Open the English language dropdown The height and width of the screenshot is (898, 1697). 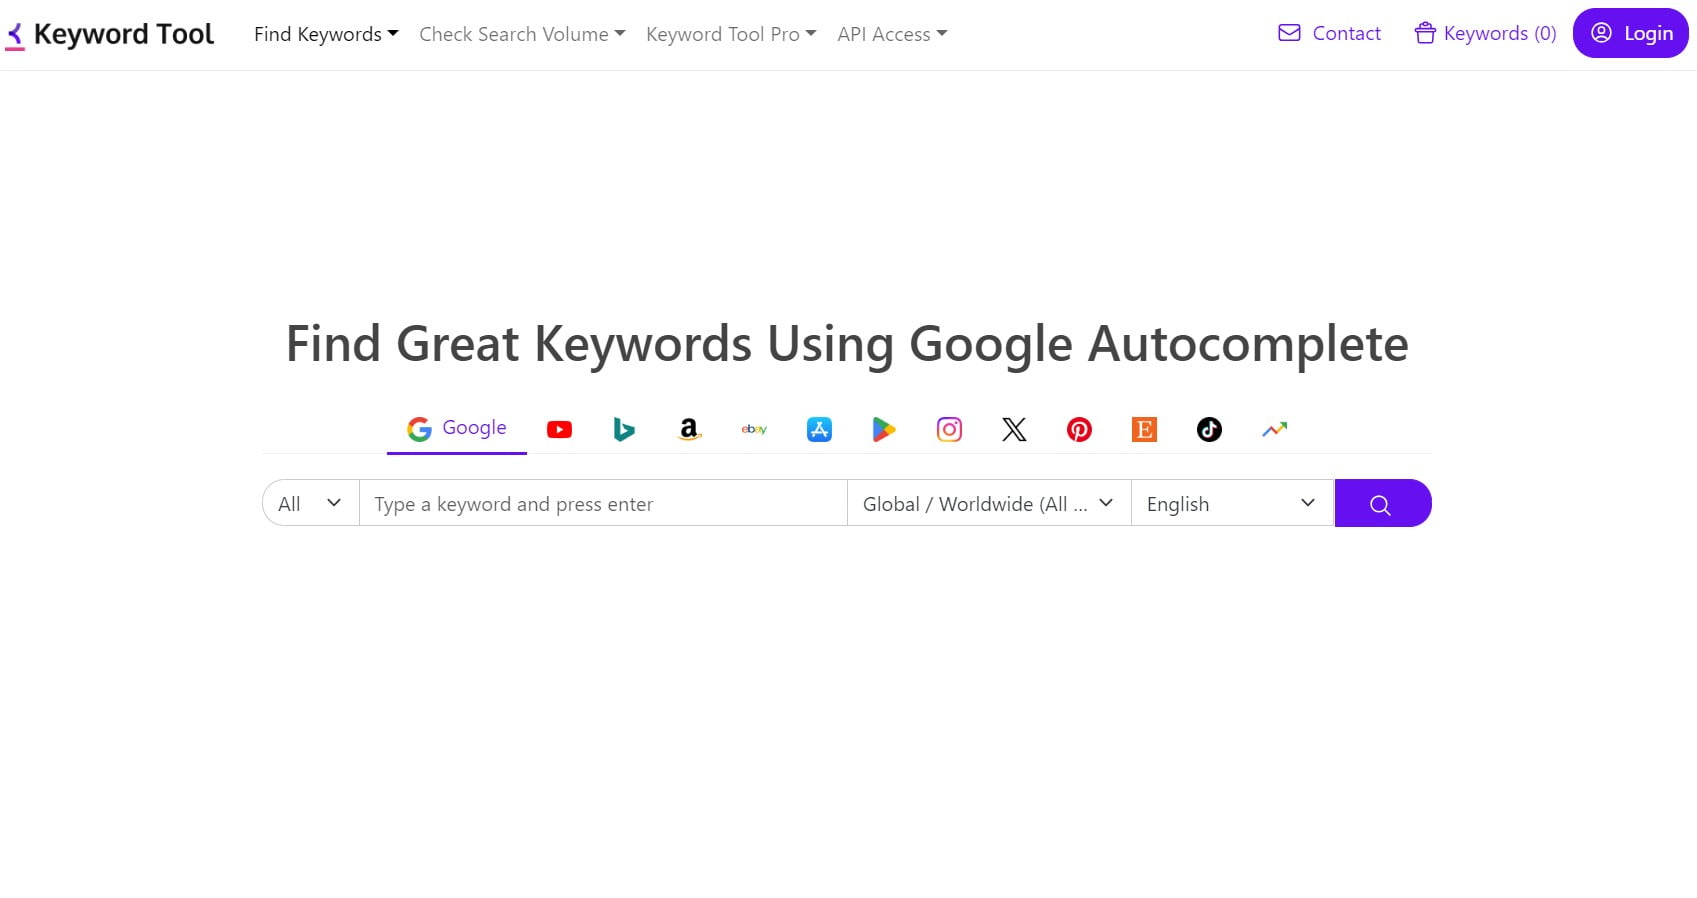point(1232,503)
